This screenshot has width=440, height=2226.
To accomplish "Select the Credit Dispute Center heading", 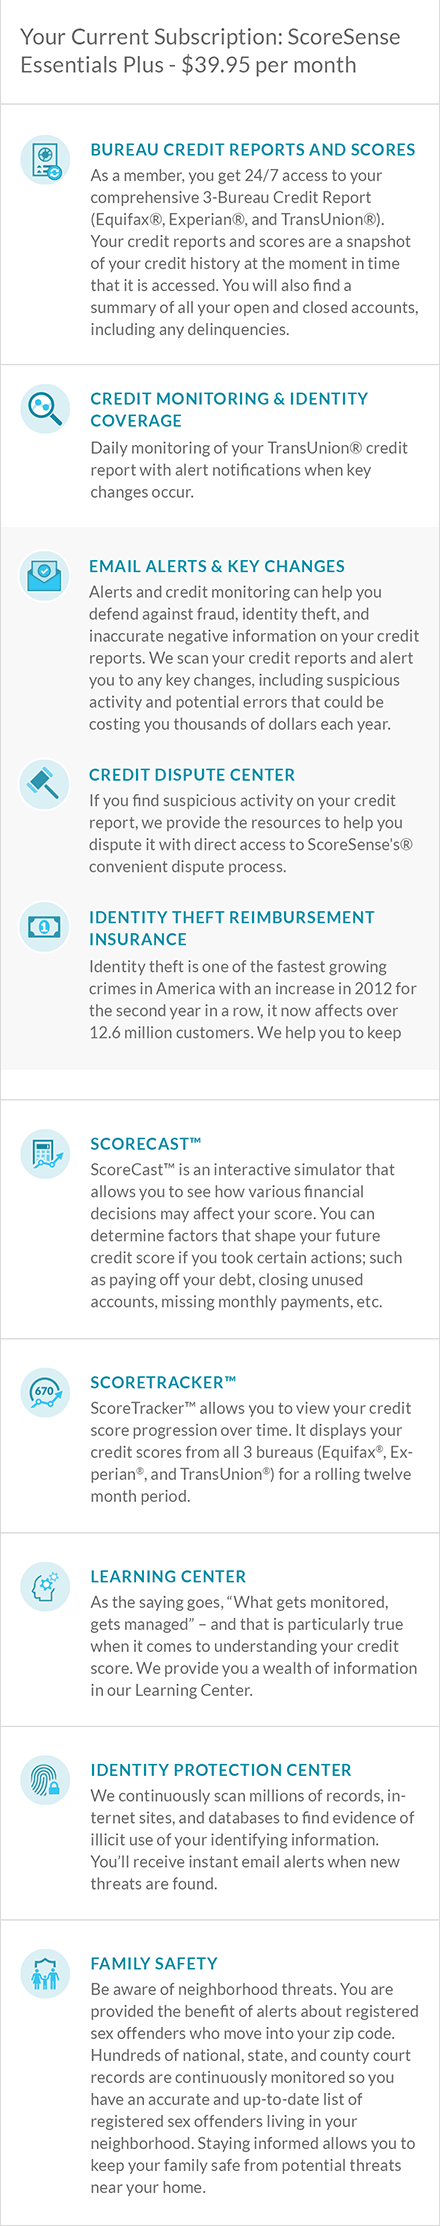I will [192, 775].
